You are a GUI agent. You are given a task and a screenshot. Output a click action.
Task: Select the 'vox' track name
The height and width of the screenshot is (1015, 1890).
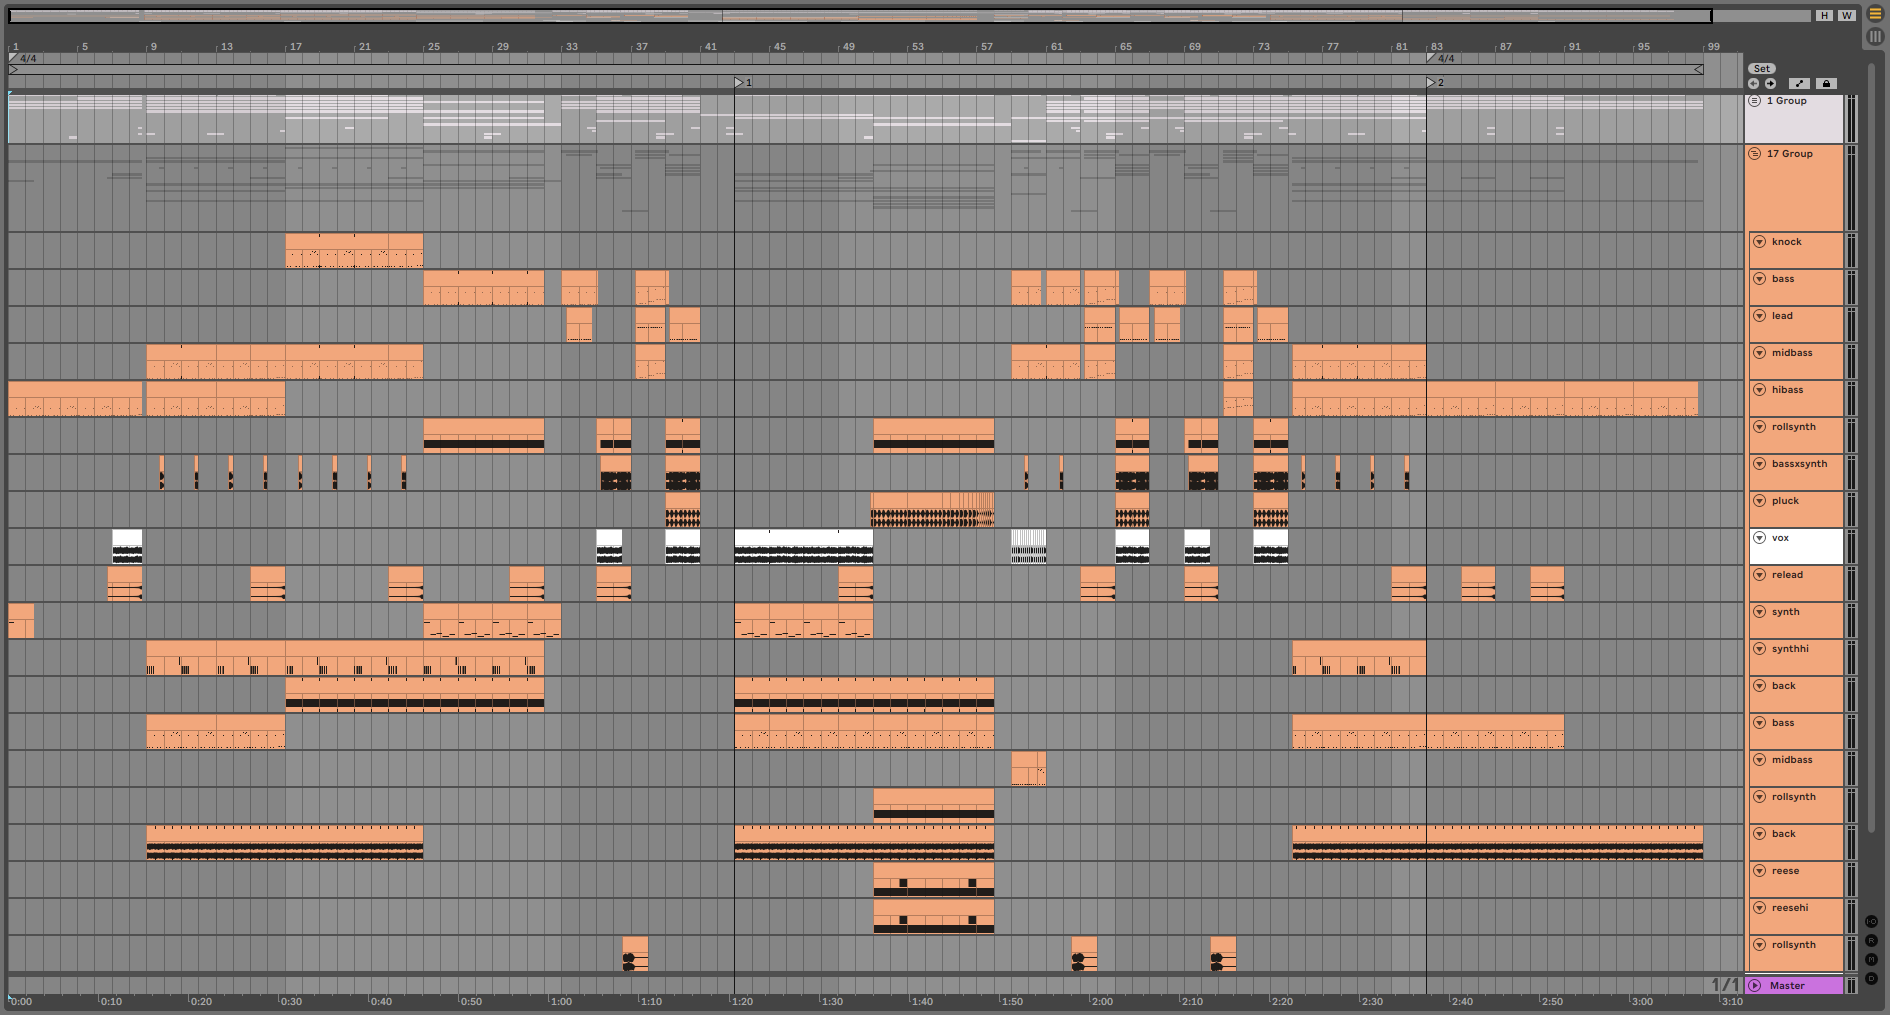click(x=1780, y=538)
